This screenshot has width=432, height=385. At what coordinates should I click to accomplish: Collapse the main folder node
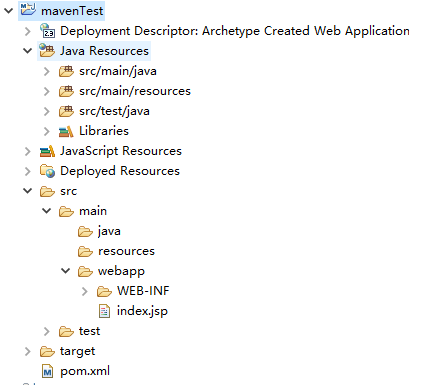[x=47, y=211]
